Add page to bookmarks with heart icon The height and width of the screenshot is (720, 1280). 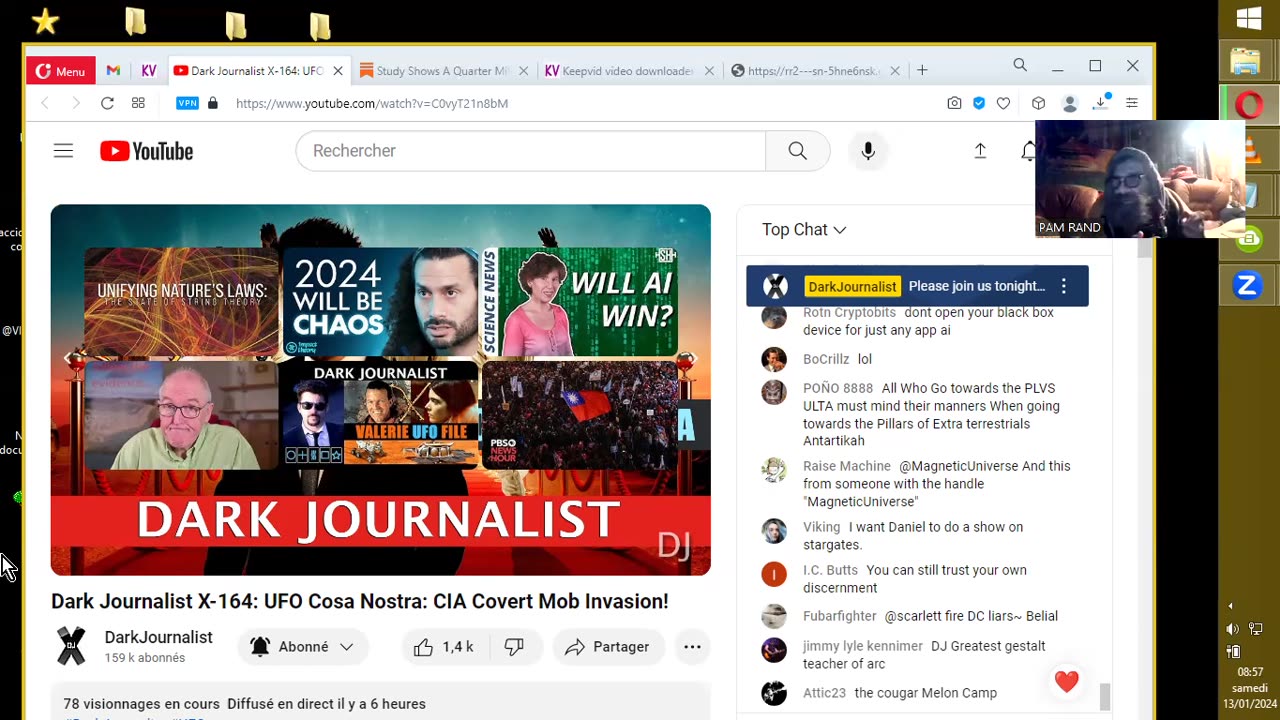(x=1003, y=103)
